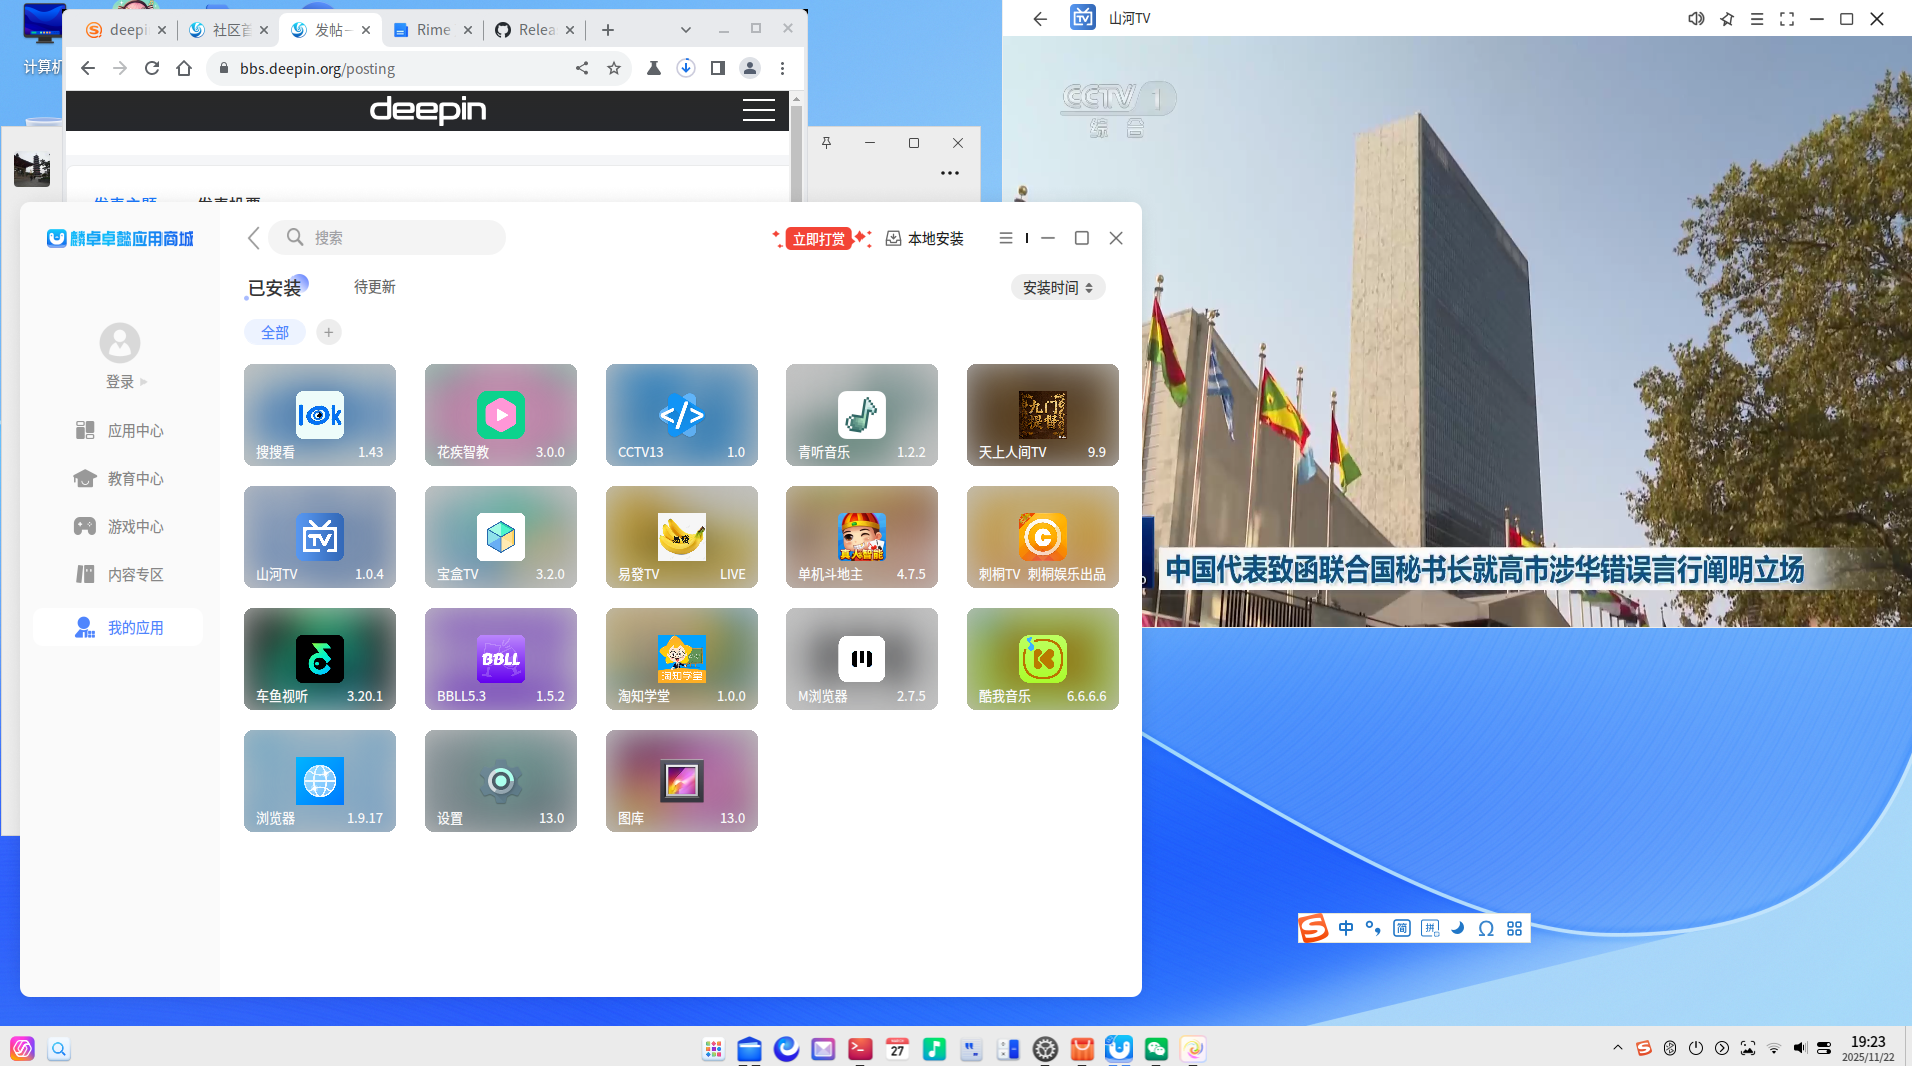This screenshot has width=1912, height=1066.
Task: Add a new category with plus button
Action: tap(329, 332)
